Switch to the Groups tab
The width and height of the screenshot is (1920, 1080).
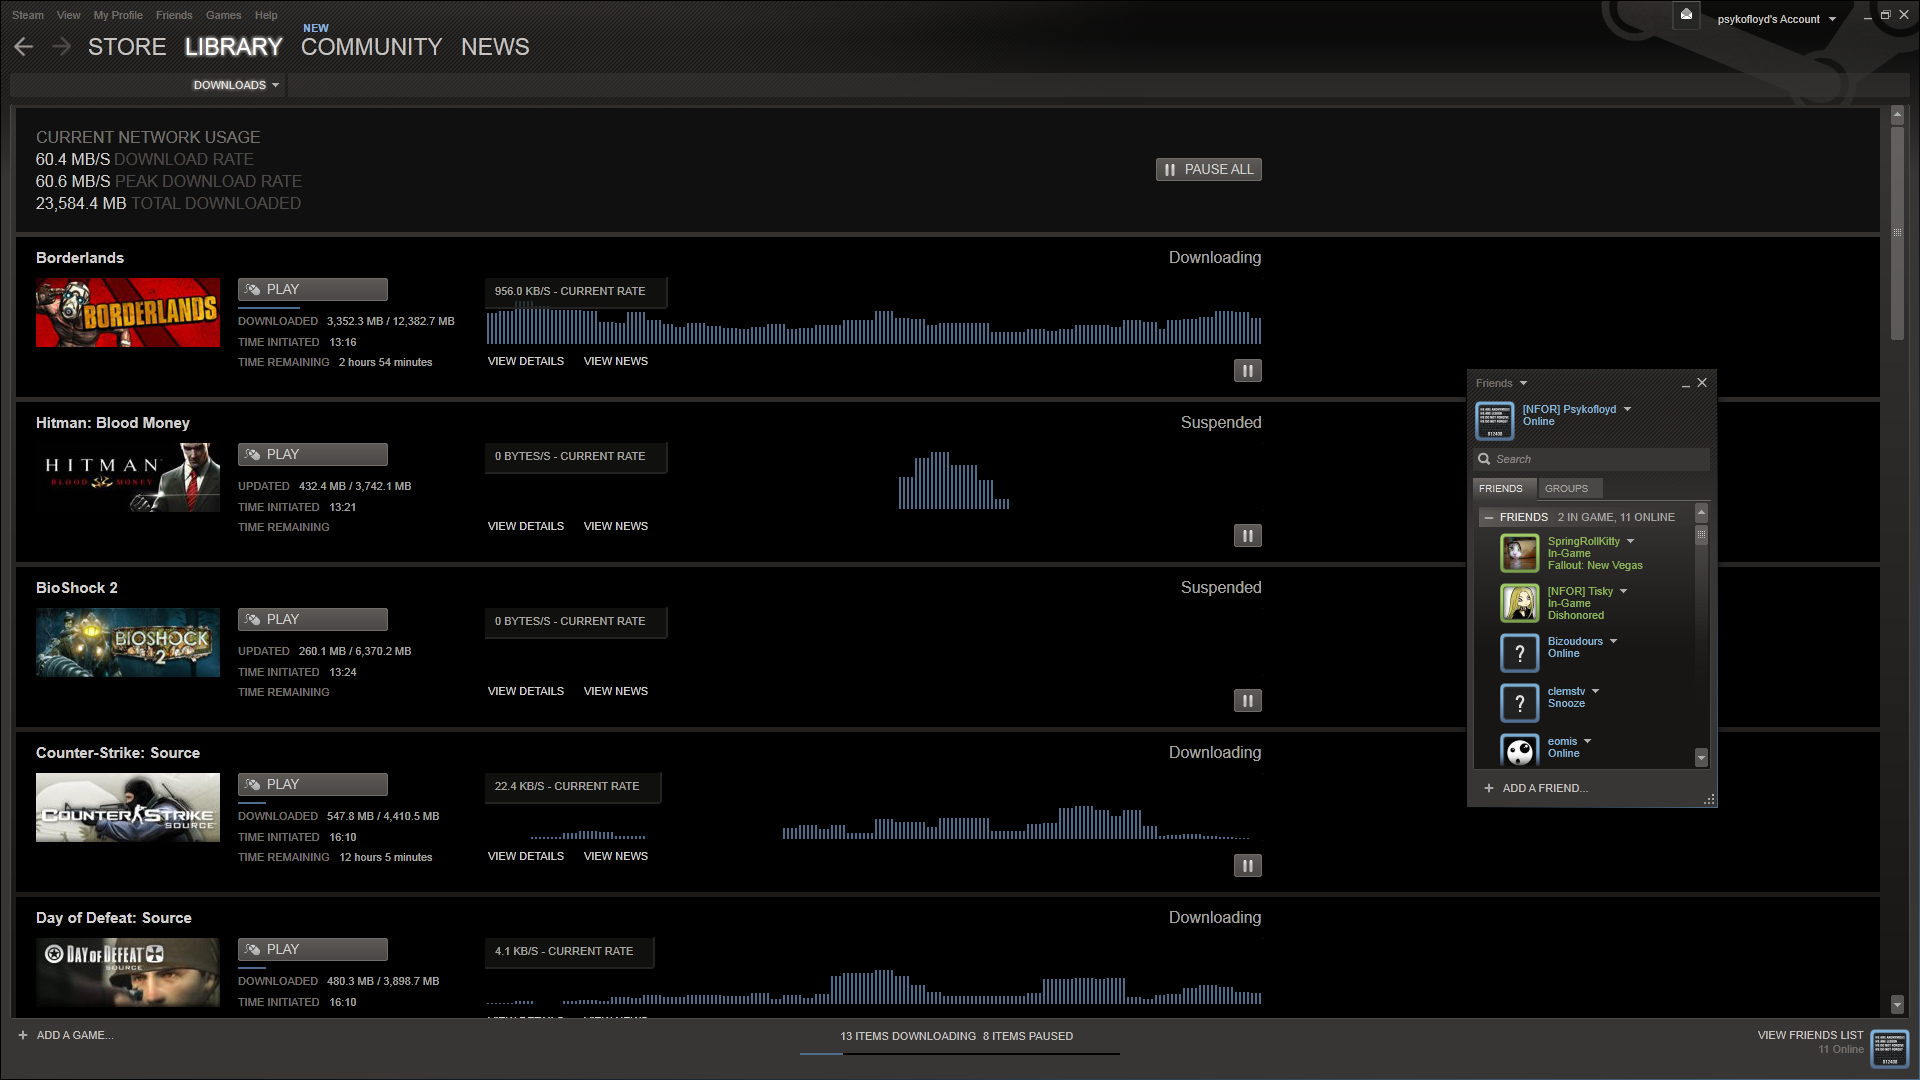[x=1566, y=488]
